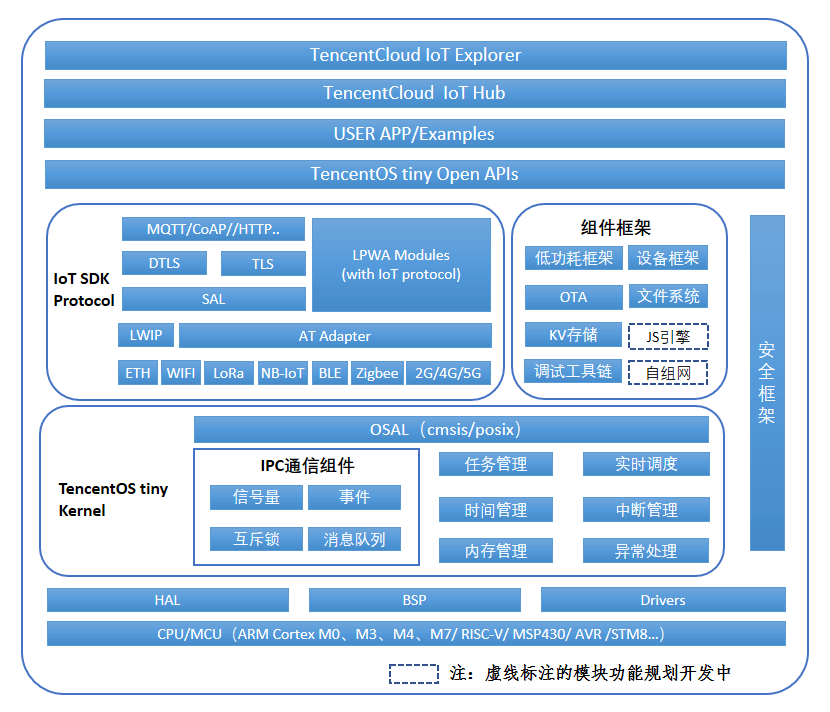Select the 消息队列 box in IPC
This screenshot has height=712, width=830.
click(x=354, y=539)
